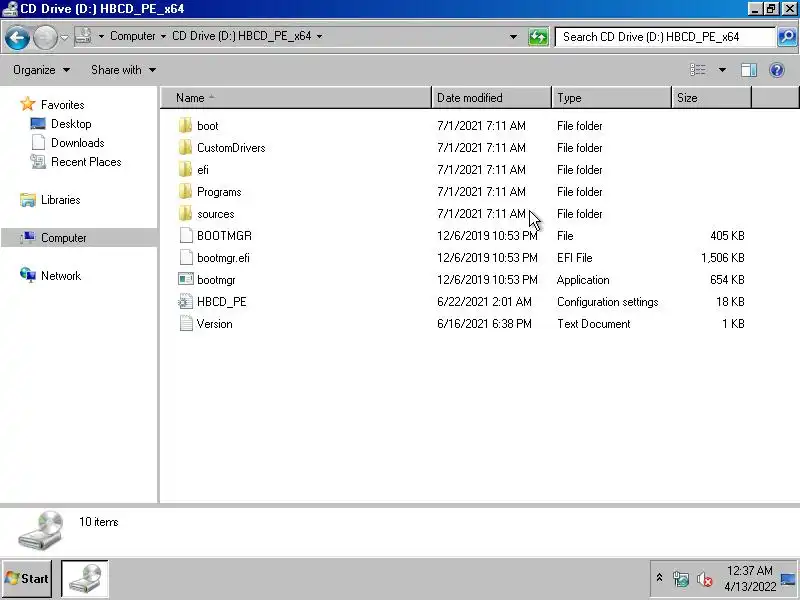Select Computer in navigation pane

tap(64, 238)
